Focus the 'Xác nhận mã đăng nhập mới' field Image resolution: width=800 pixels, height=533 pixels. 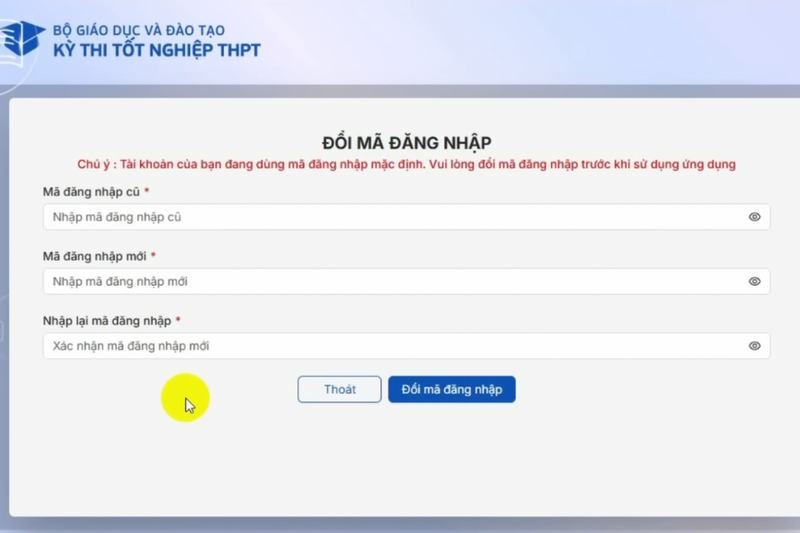(x=406, y=346)
